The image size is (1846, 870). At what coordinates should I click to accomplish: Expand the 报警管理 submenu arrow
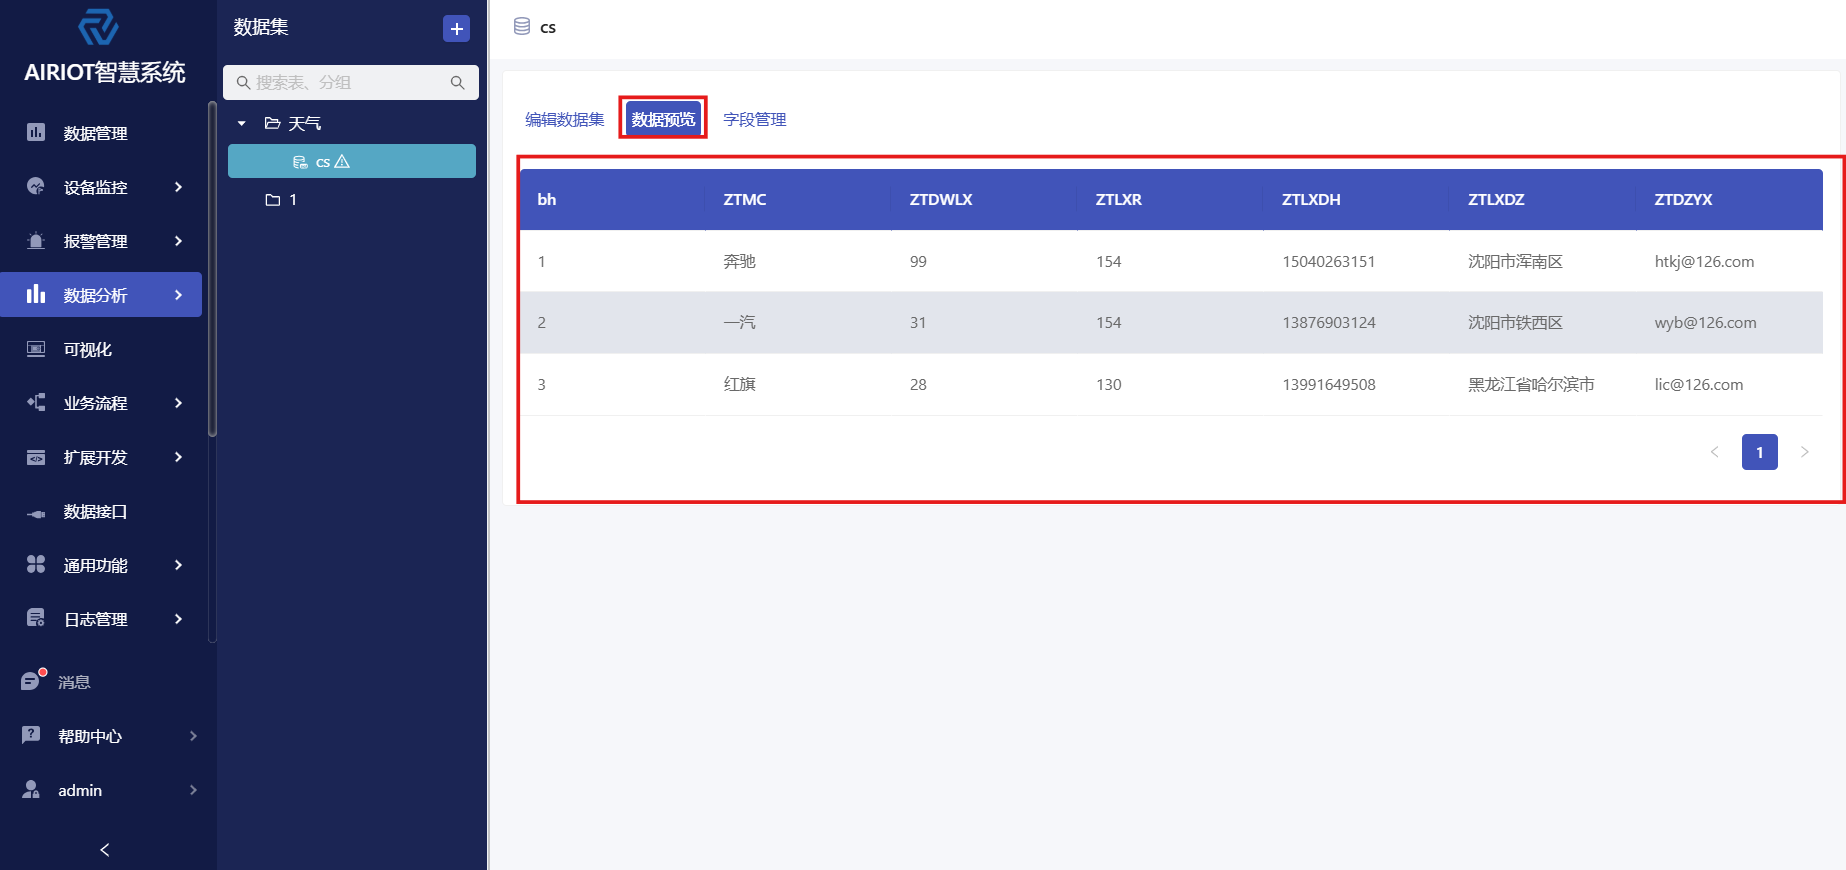[x=178, y=241]
